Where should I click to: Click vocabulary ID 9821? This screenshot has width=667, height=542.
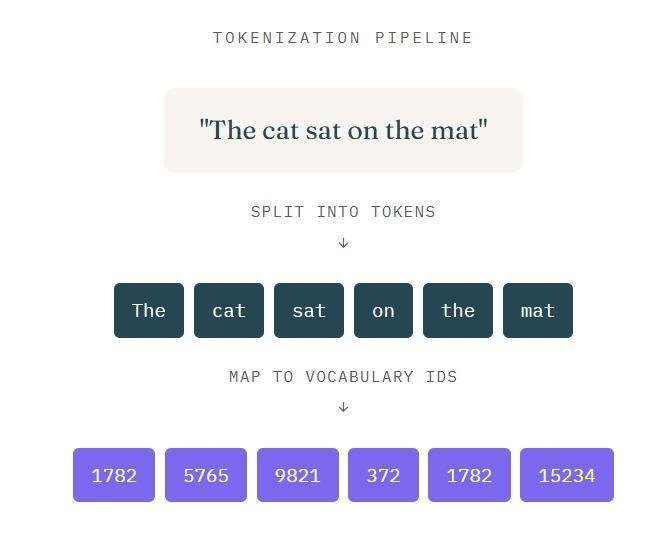click(298, 475)
